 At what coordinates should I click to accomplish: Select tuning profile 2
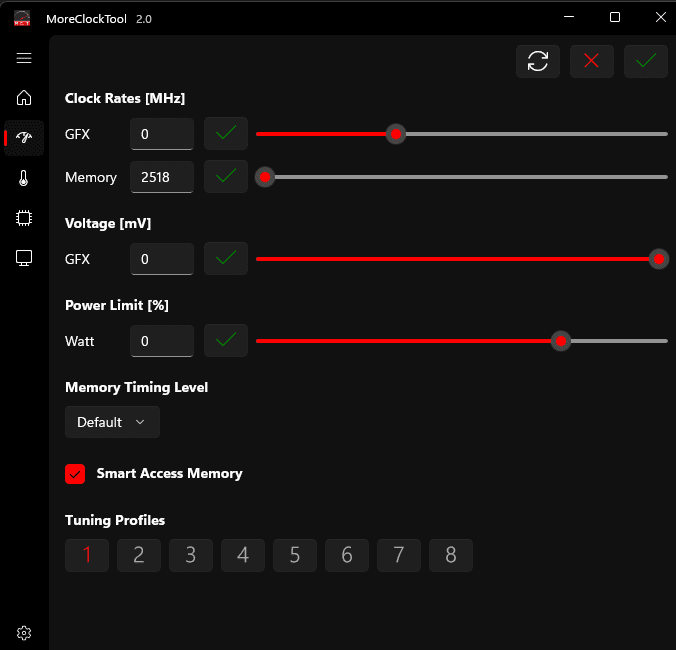pyautogui.click(x=139, y=555)
